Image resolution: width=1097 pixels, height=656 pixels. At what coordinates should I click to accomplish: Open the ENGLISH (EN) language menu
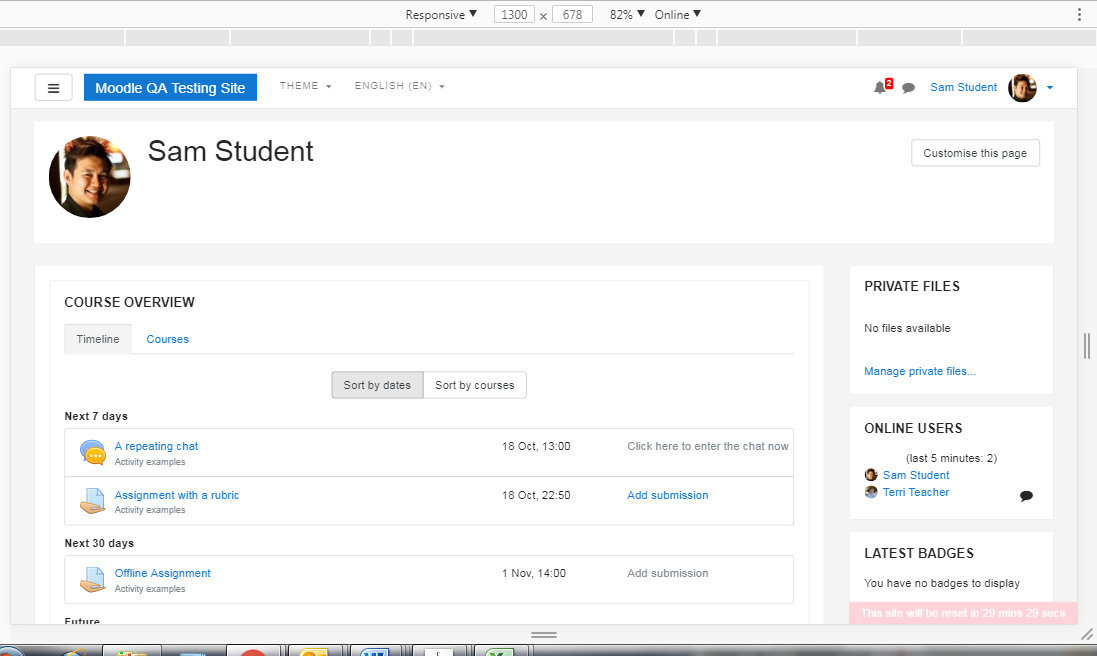click(399, 86)
